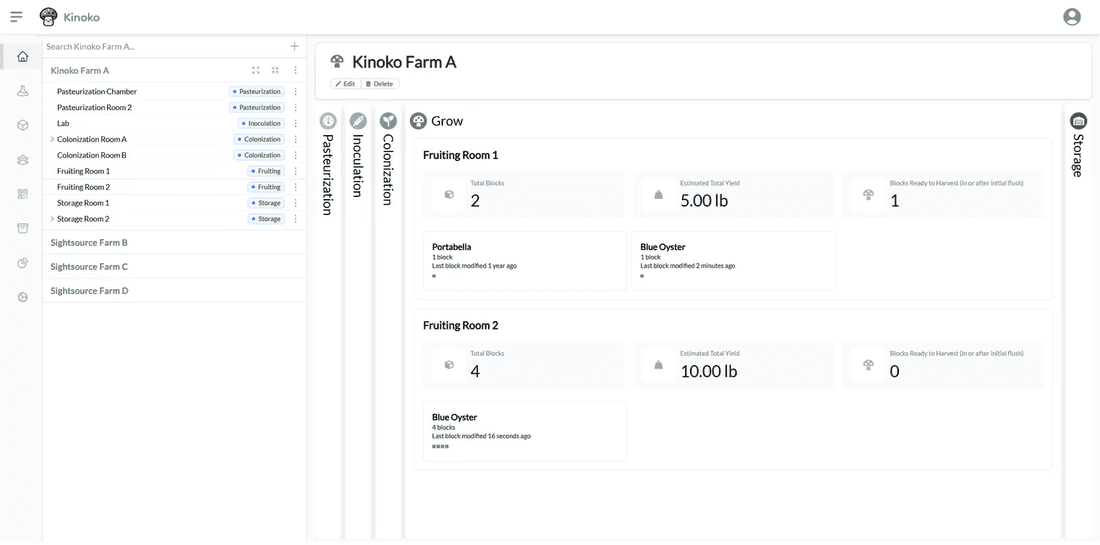Open Blue Oyster card in Fruiting Room 1
Viewport: 1100px width, 545px height.
coord(733,261)
